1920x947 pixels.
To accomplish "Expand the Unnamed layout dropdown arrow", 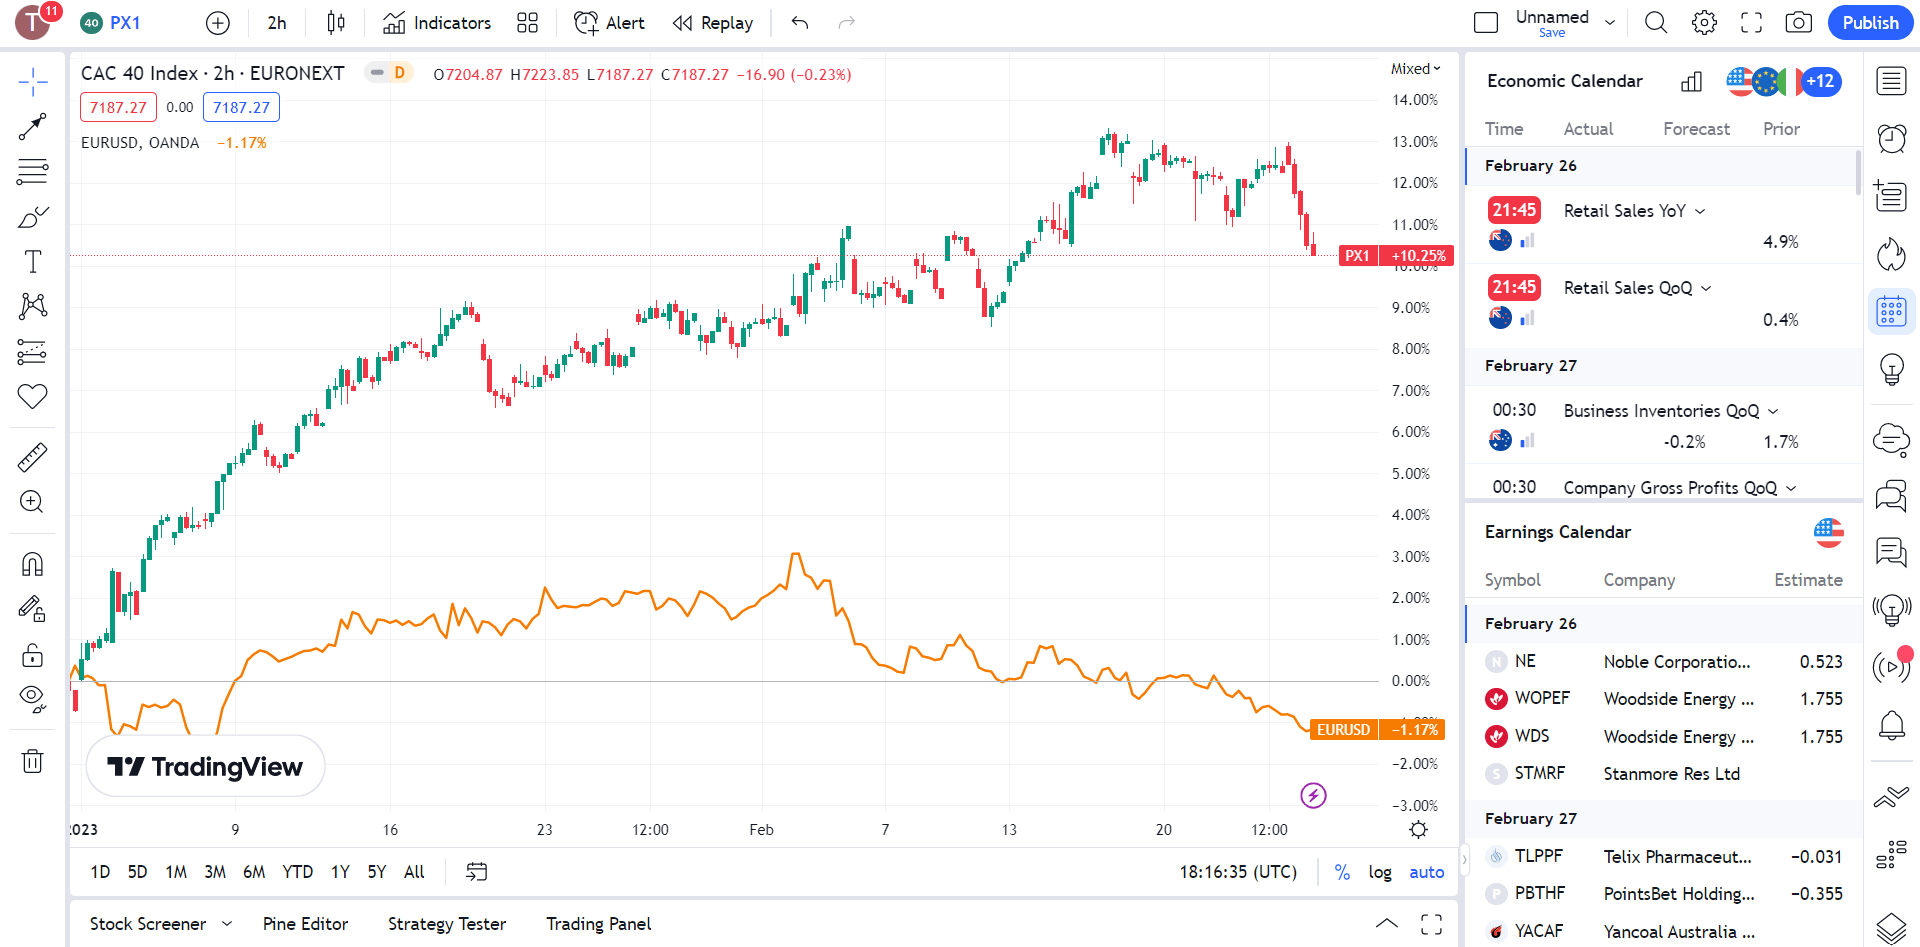I will tap(1610, 23).
